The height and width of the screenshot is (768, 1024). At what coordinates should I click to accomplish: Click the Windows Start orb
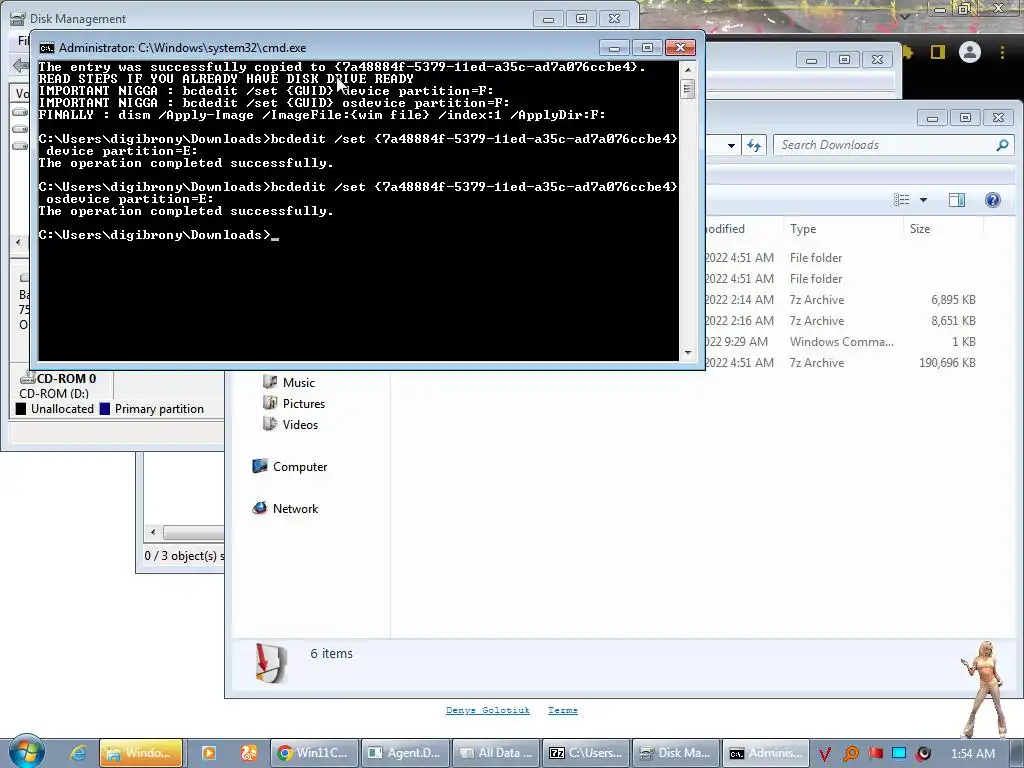point(27,751)
